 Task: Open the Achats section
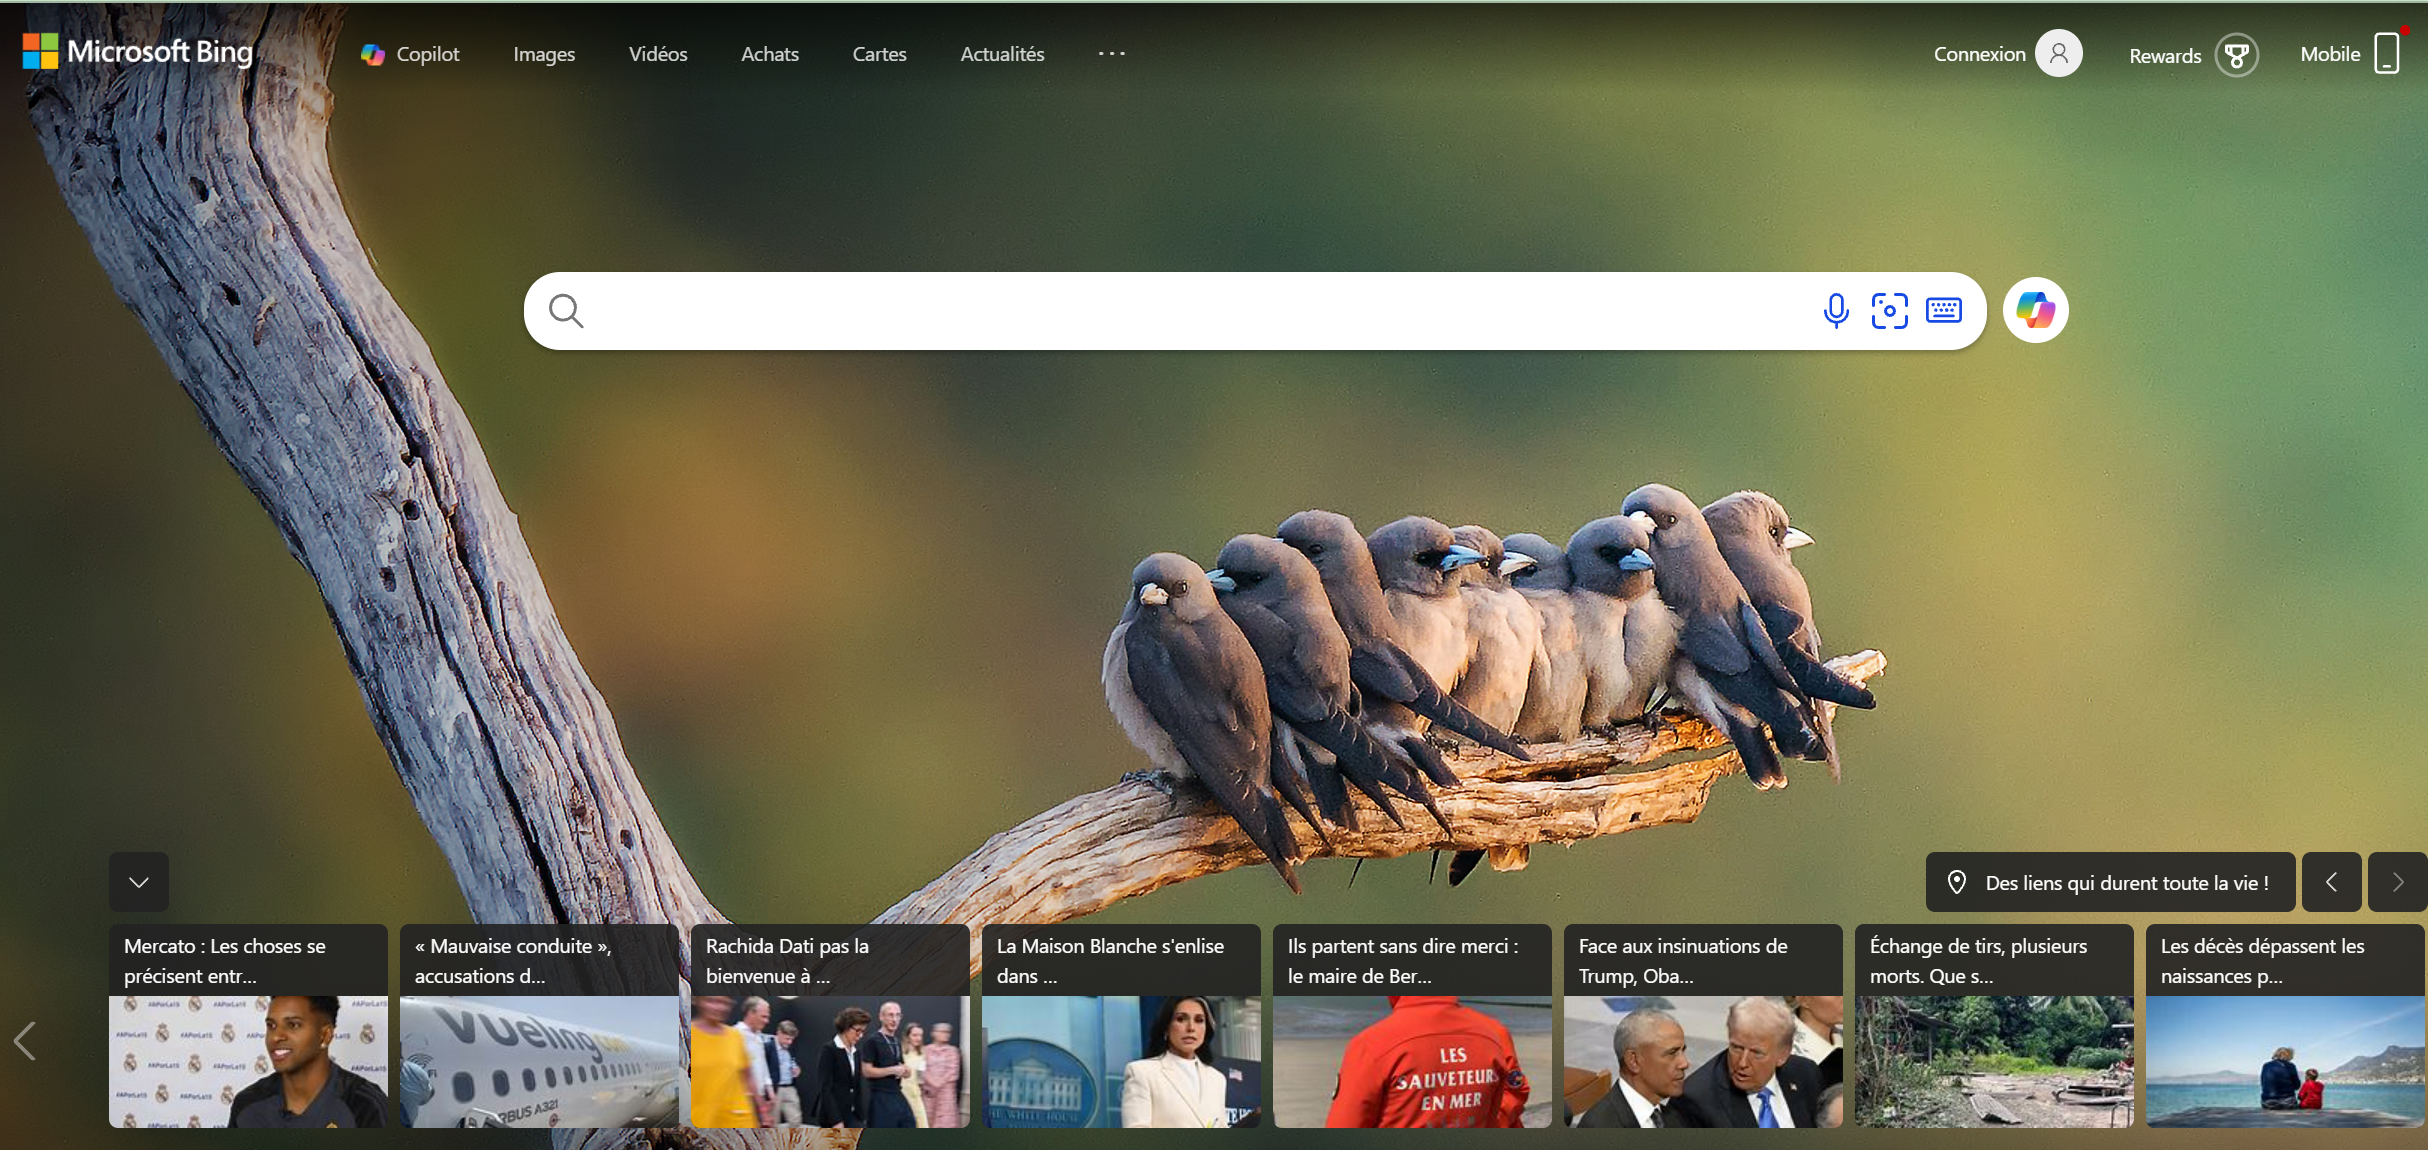point(770,54)
